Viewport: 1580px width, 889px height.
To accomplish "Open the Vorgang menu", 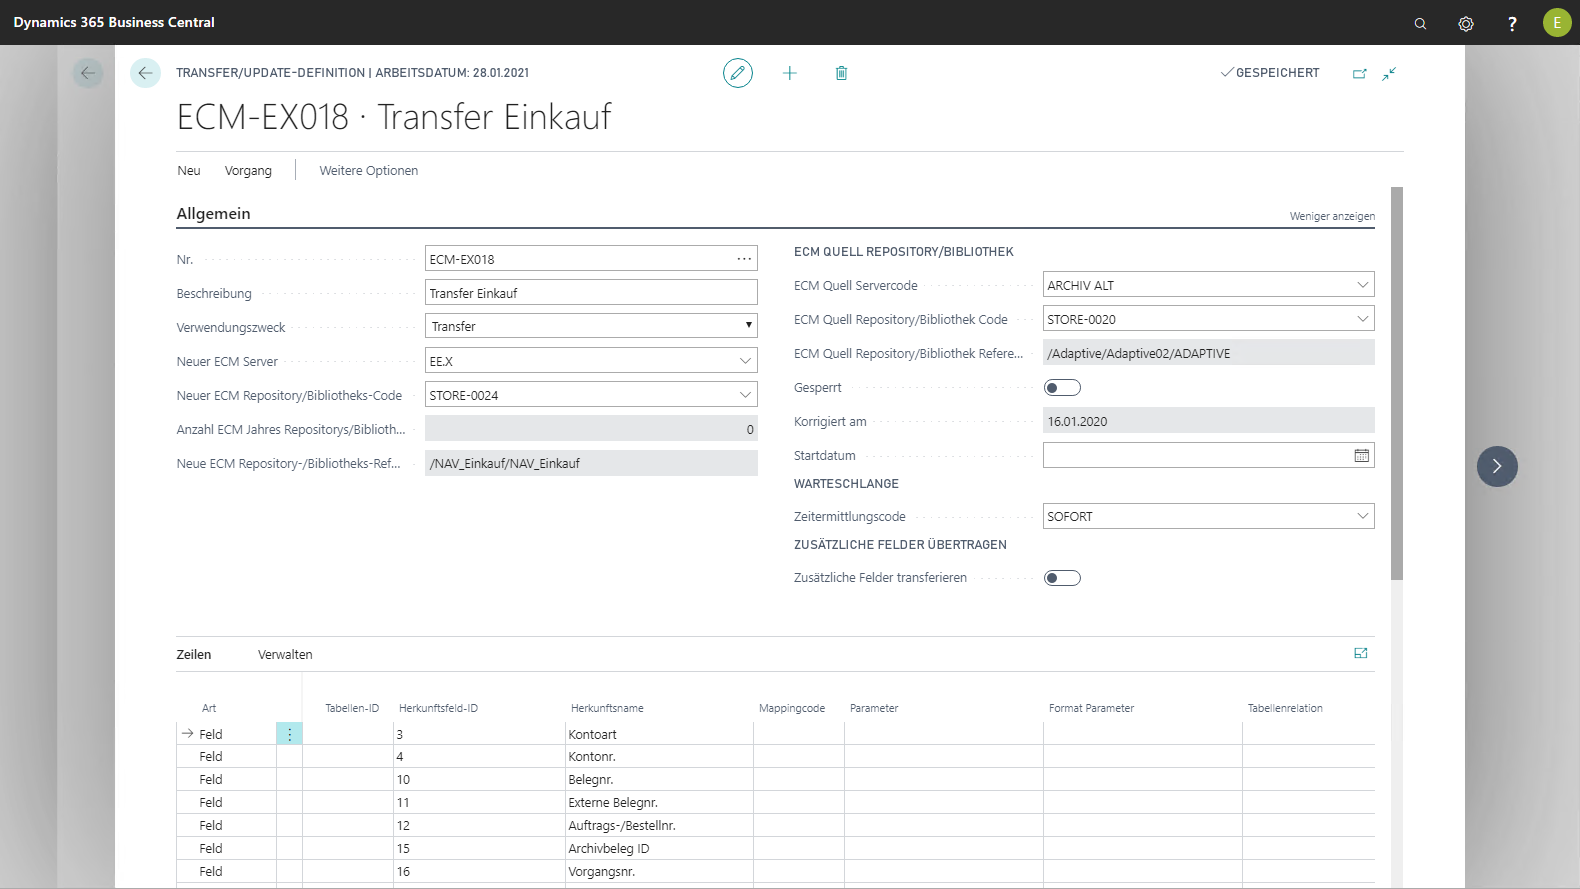I will [x=248, y=171].
